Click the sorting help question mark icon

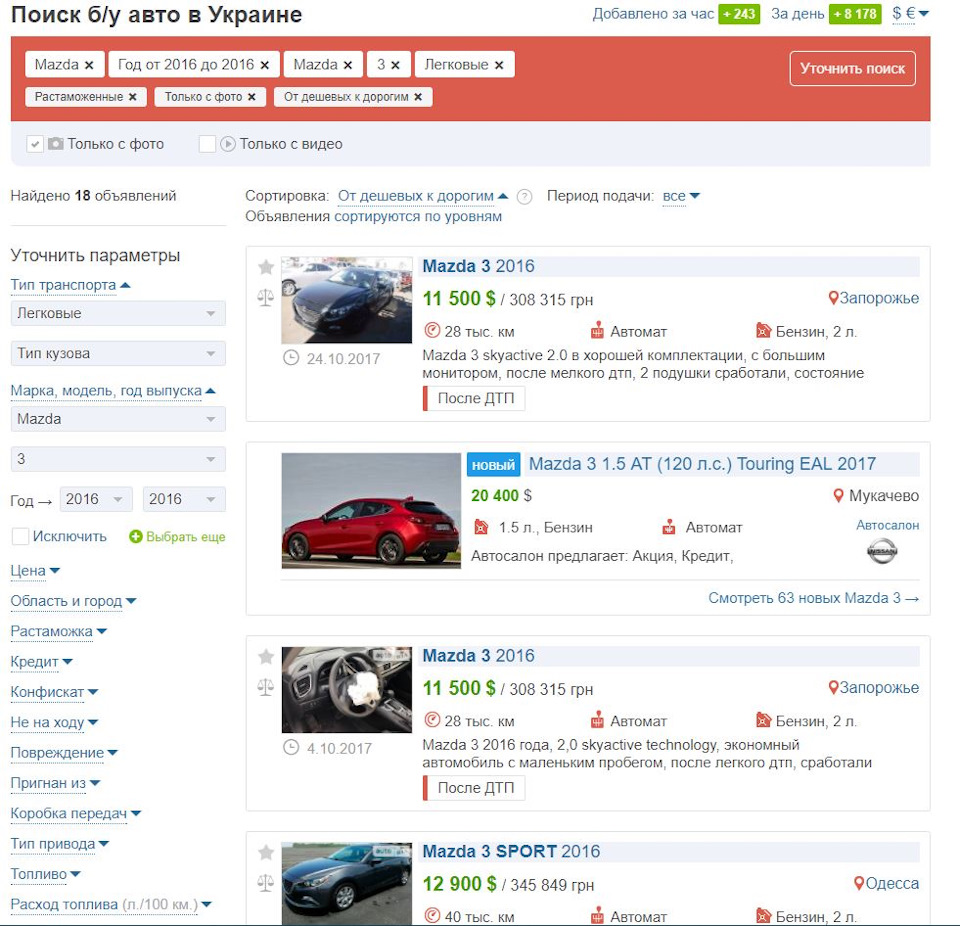pyautogui.click(x=524, y=197)
